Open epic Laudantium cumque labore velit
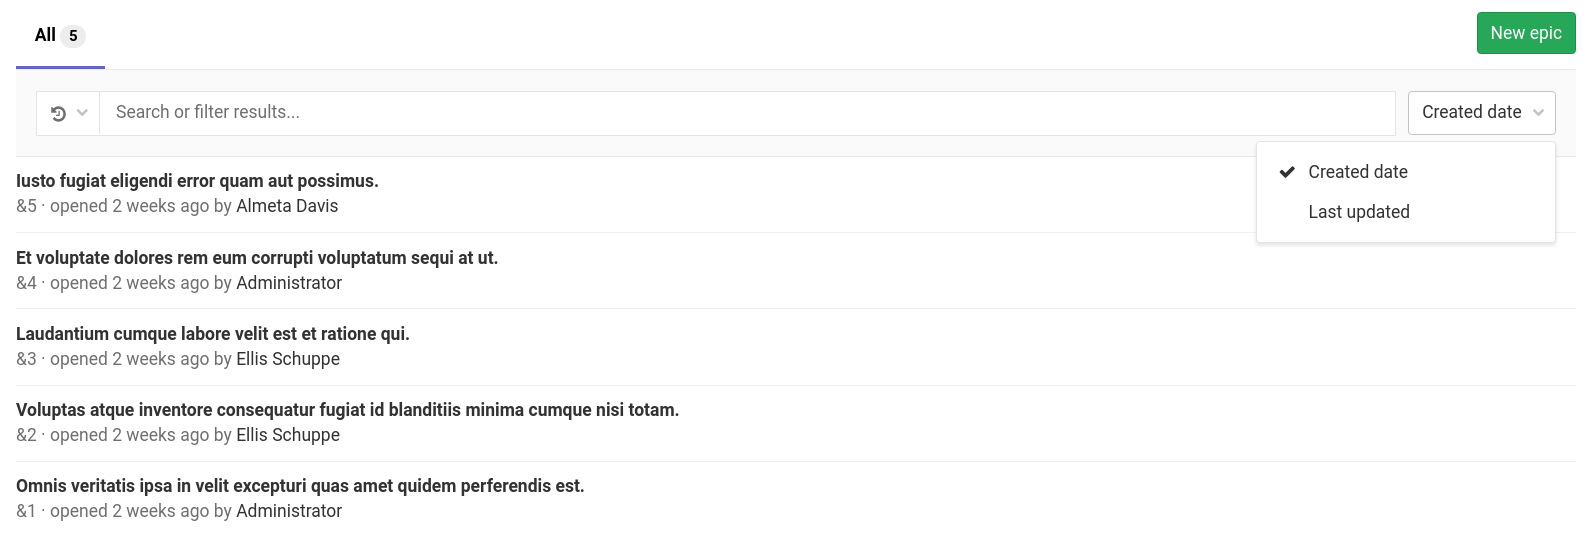 [x=212, y=334]
